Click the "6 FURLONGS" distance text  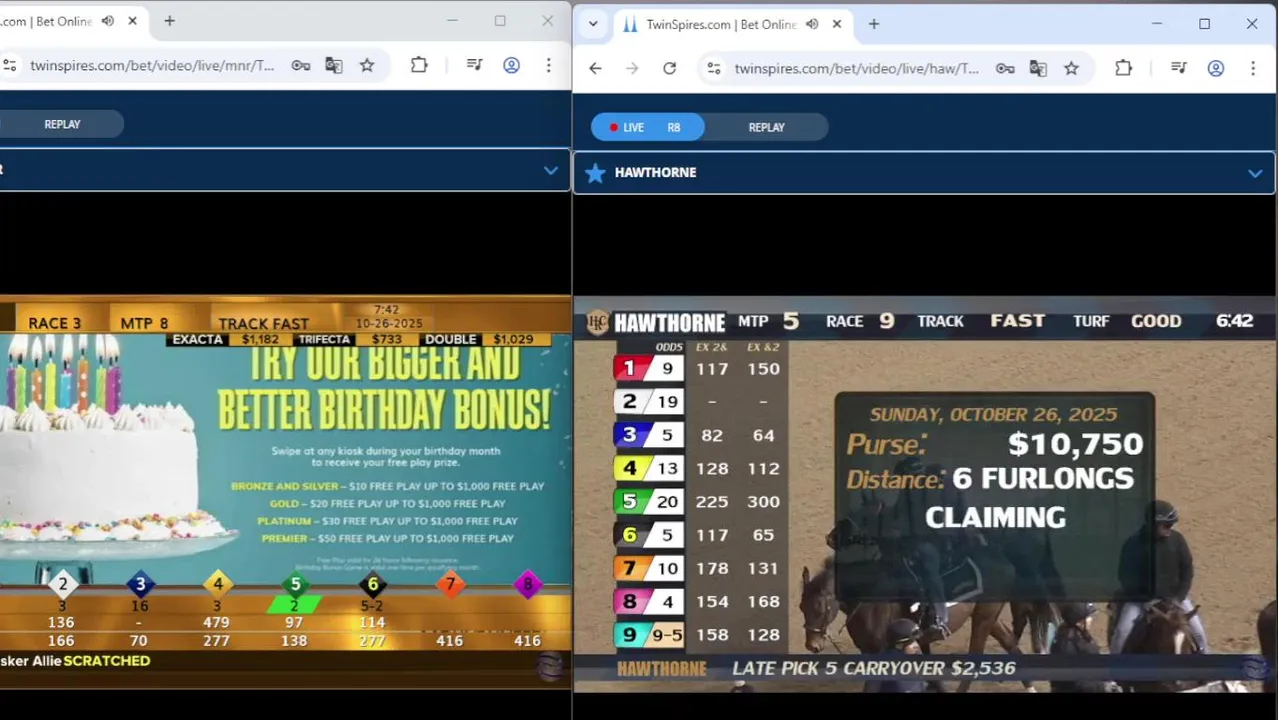click(x=1043, y=479)
